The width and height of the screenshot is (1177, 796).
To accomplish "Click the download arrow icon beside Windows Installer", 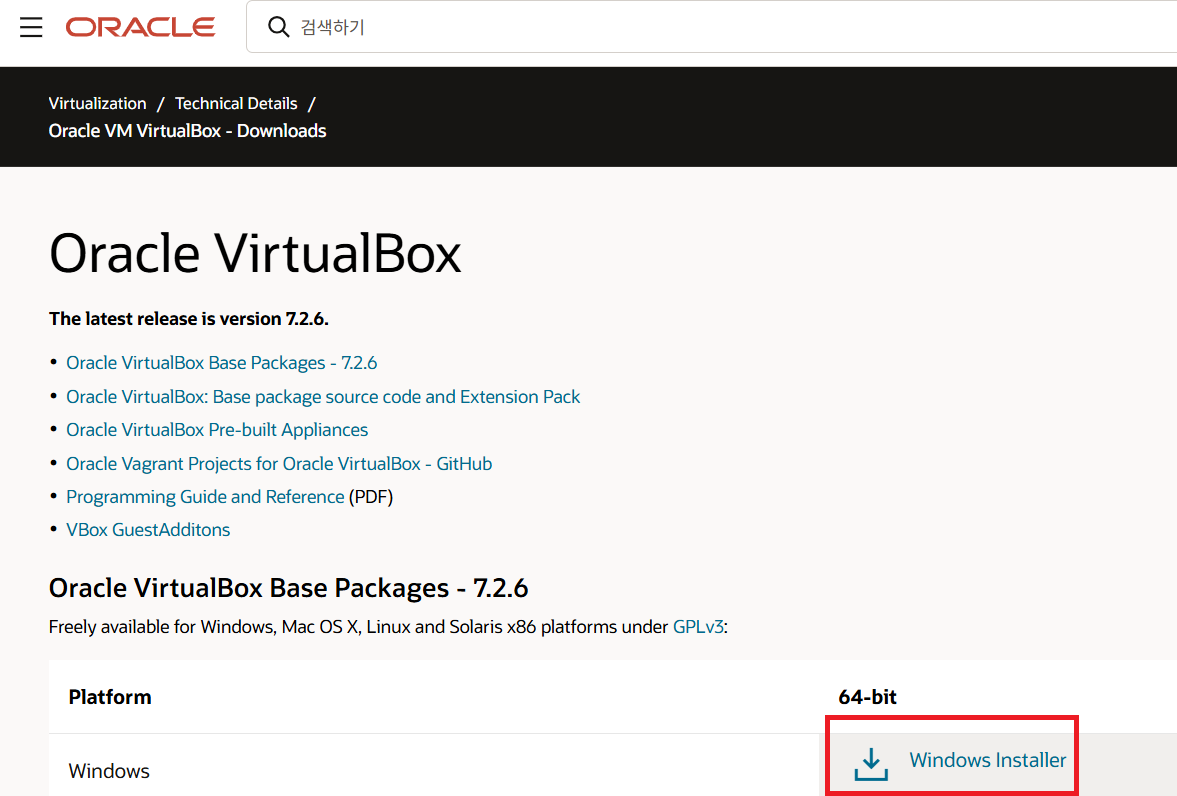I will [x=871, y=764].
